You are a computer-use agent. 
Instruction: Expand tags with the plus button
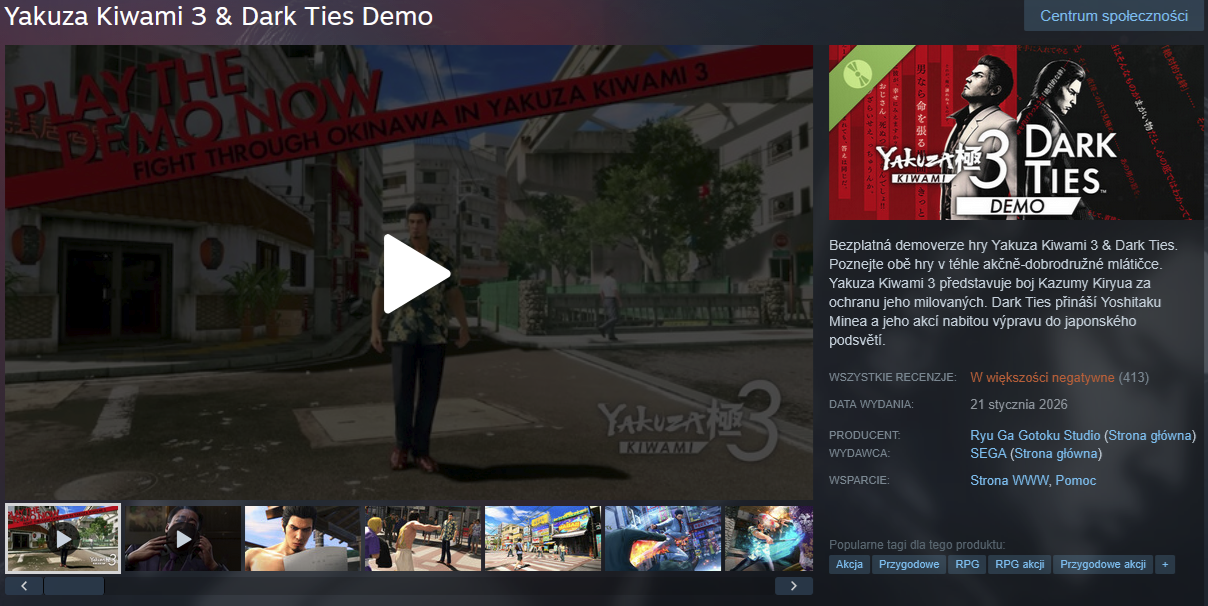pyautogui.click(x=1164, y=564)
